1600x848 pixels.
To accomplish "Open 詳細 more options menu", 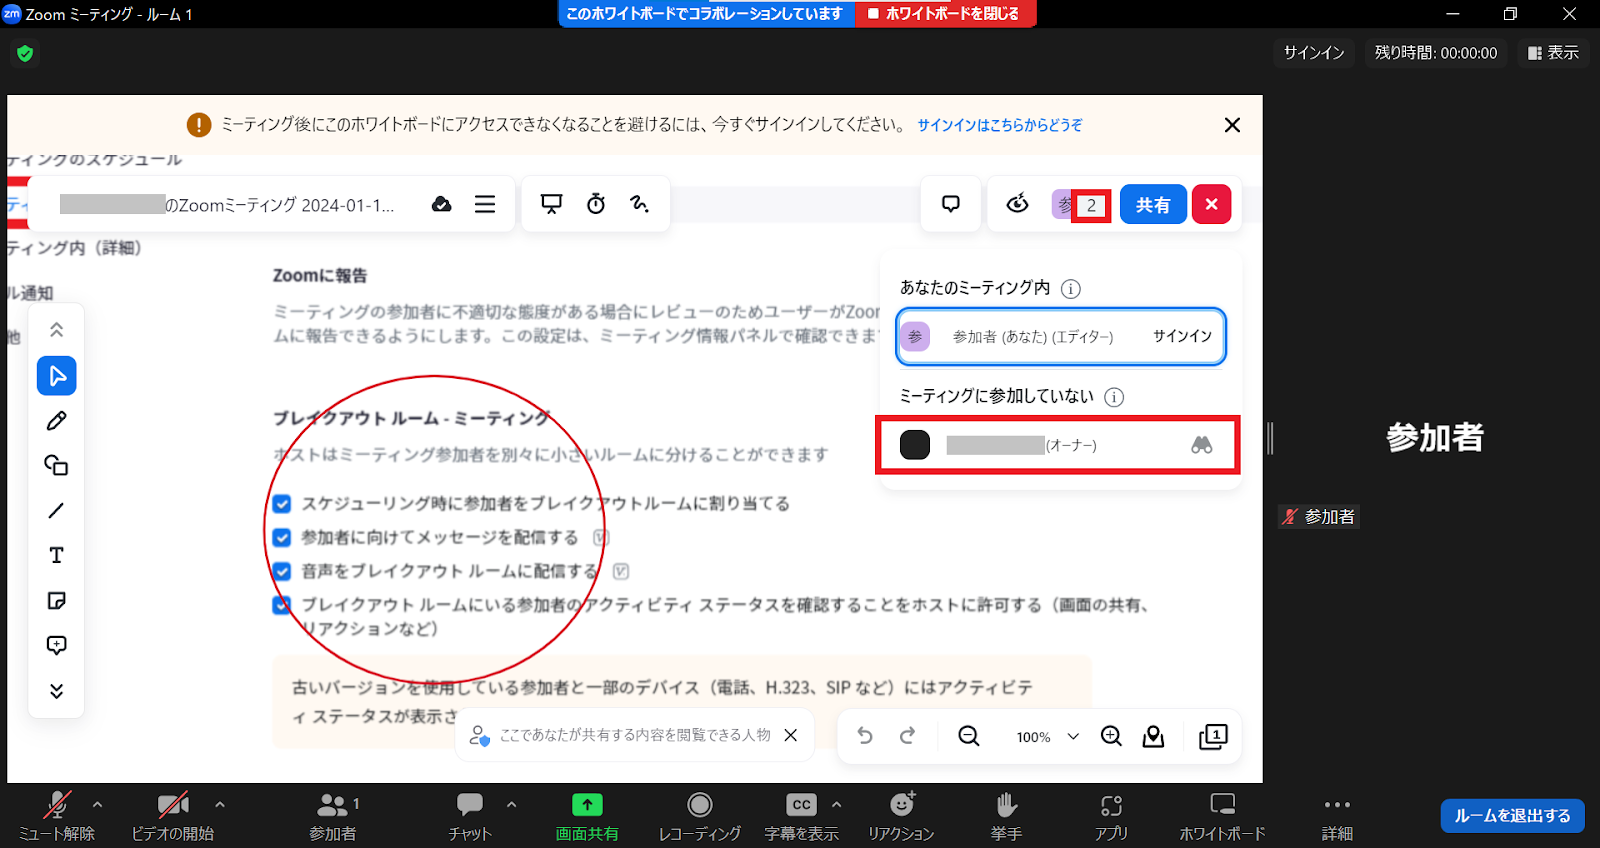I will (1337, 815).
